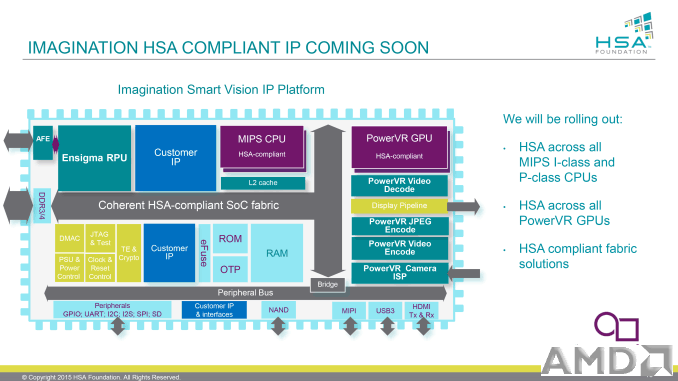Viewport: 678px width, 381px height.
Task: Click the L2 cache block
Action: click(x=263, y=183)
